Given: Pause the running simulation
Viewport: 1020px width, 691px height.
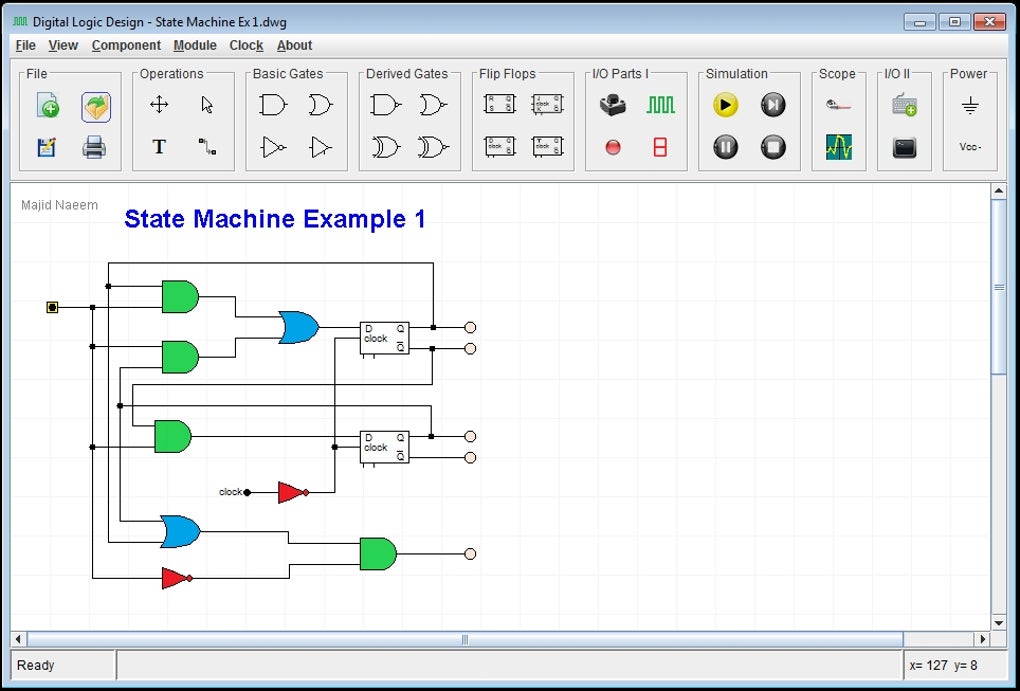Looking at the screenshot, I should pyautogui.click(x=724, y=147).
